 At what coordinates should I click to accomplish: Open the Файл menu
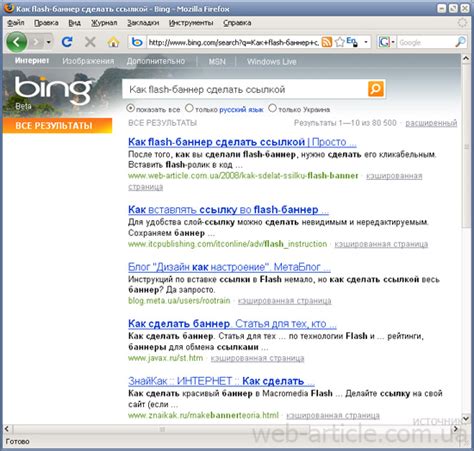(x=16, y=23)
